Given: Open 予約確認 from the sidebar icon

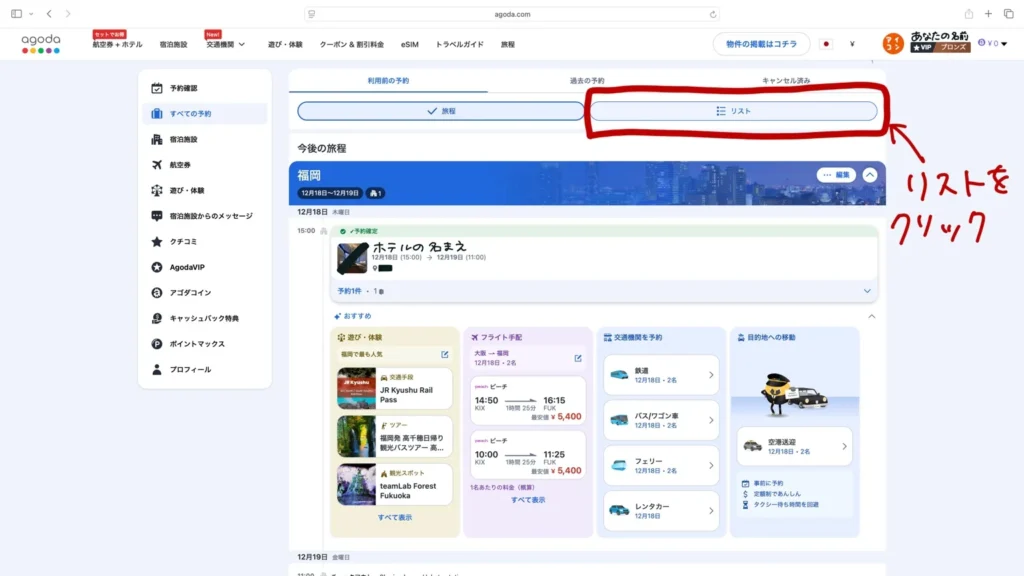Looking at the screenshot, I should click(x=155, y=87).
